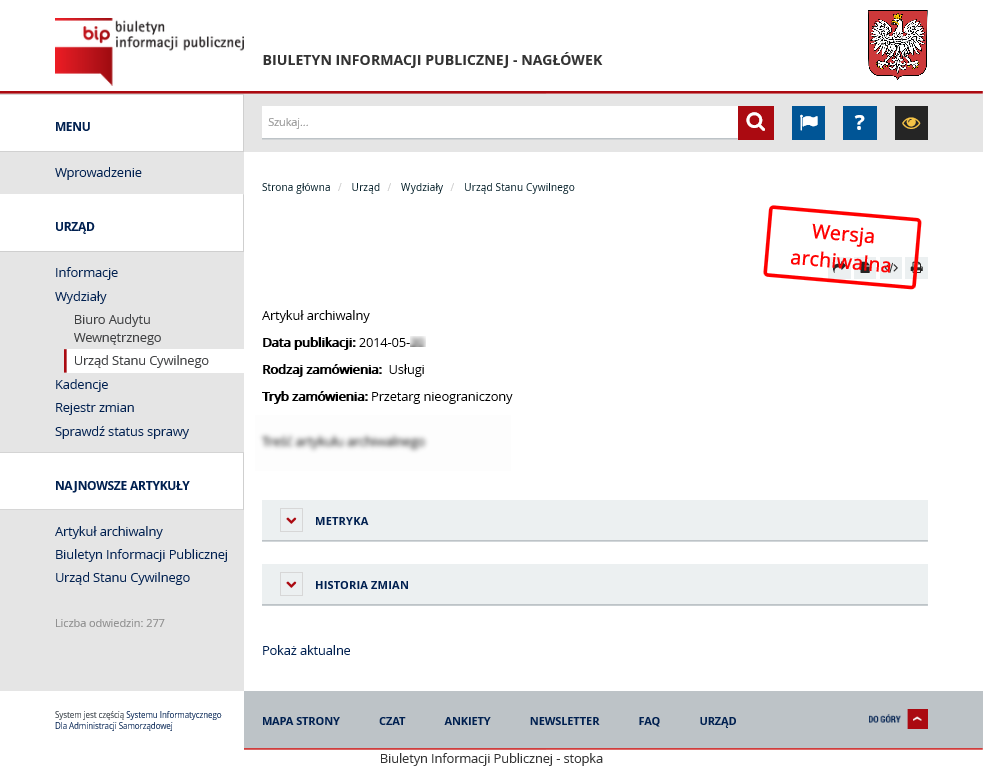Open Mapa strony in the footer
The image size is (984, 779).
pos(300,721)
